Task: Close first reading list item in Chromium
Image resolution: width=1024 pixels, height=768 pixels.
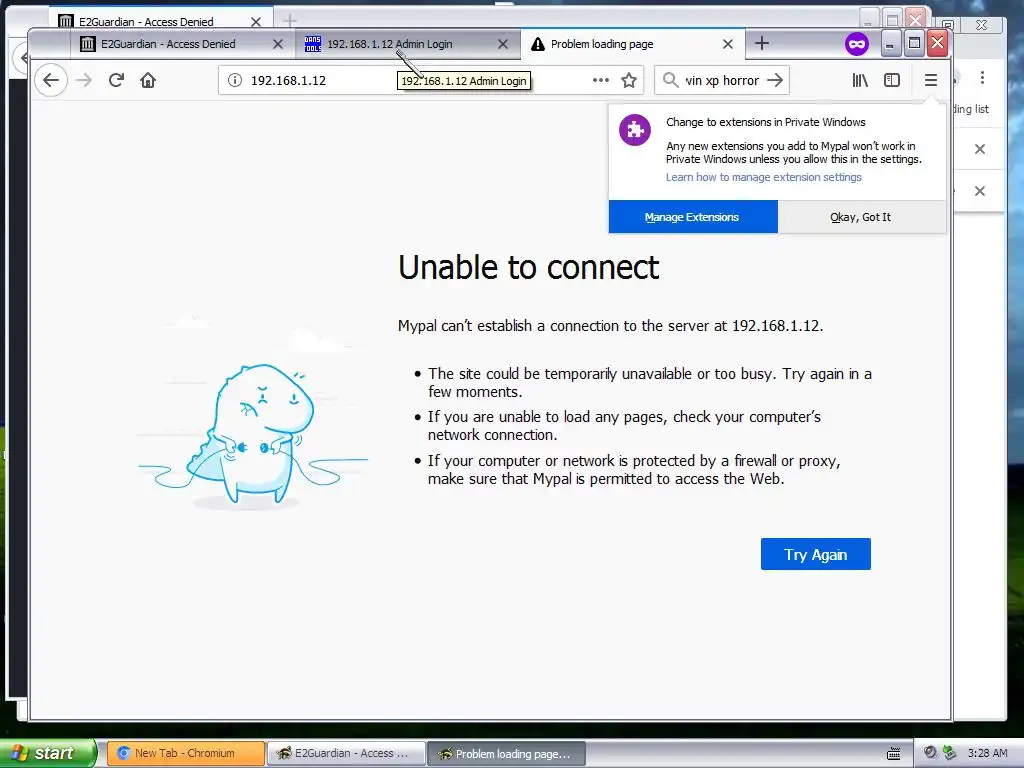Action: [x=980, y=149]
